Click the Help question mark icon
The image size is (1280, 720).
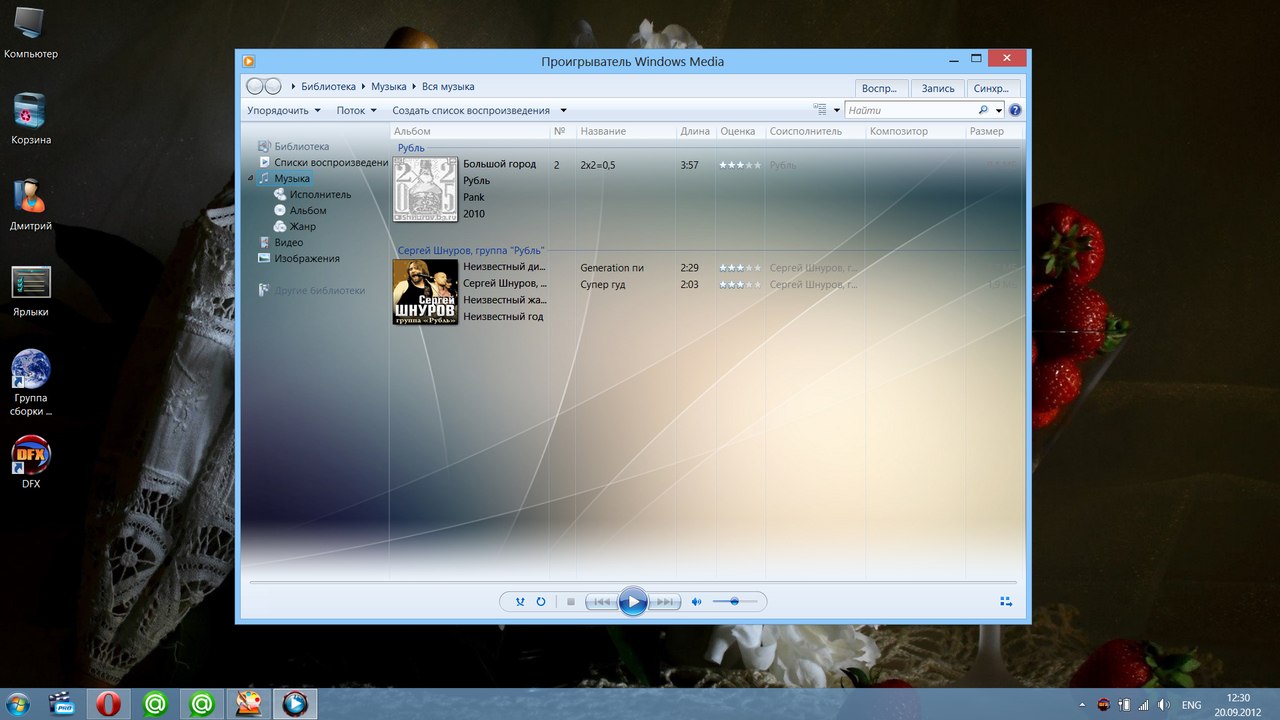tap(1015, 111)
